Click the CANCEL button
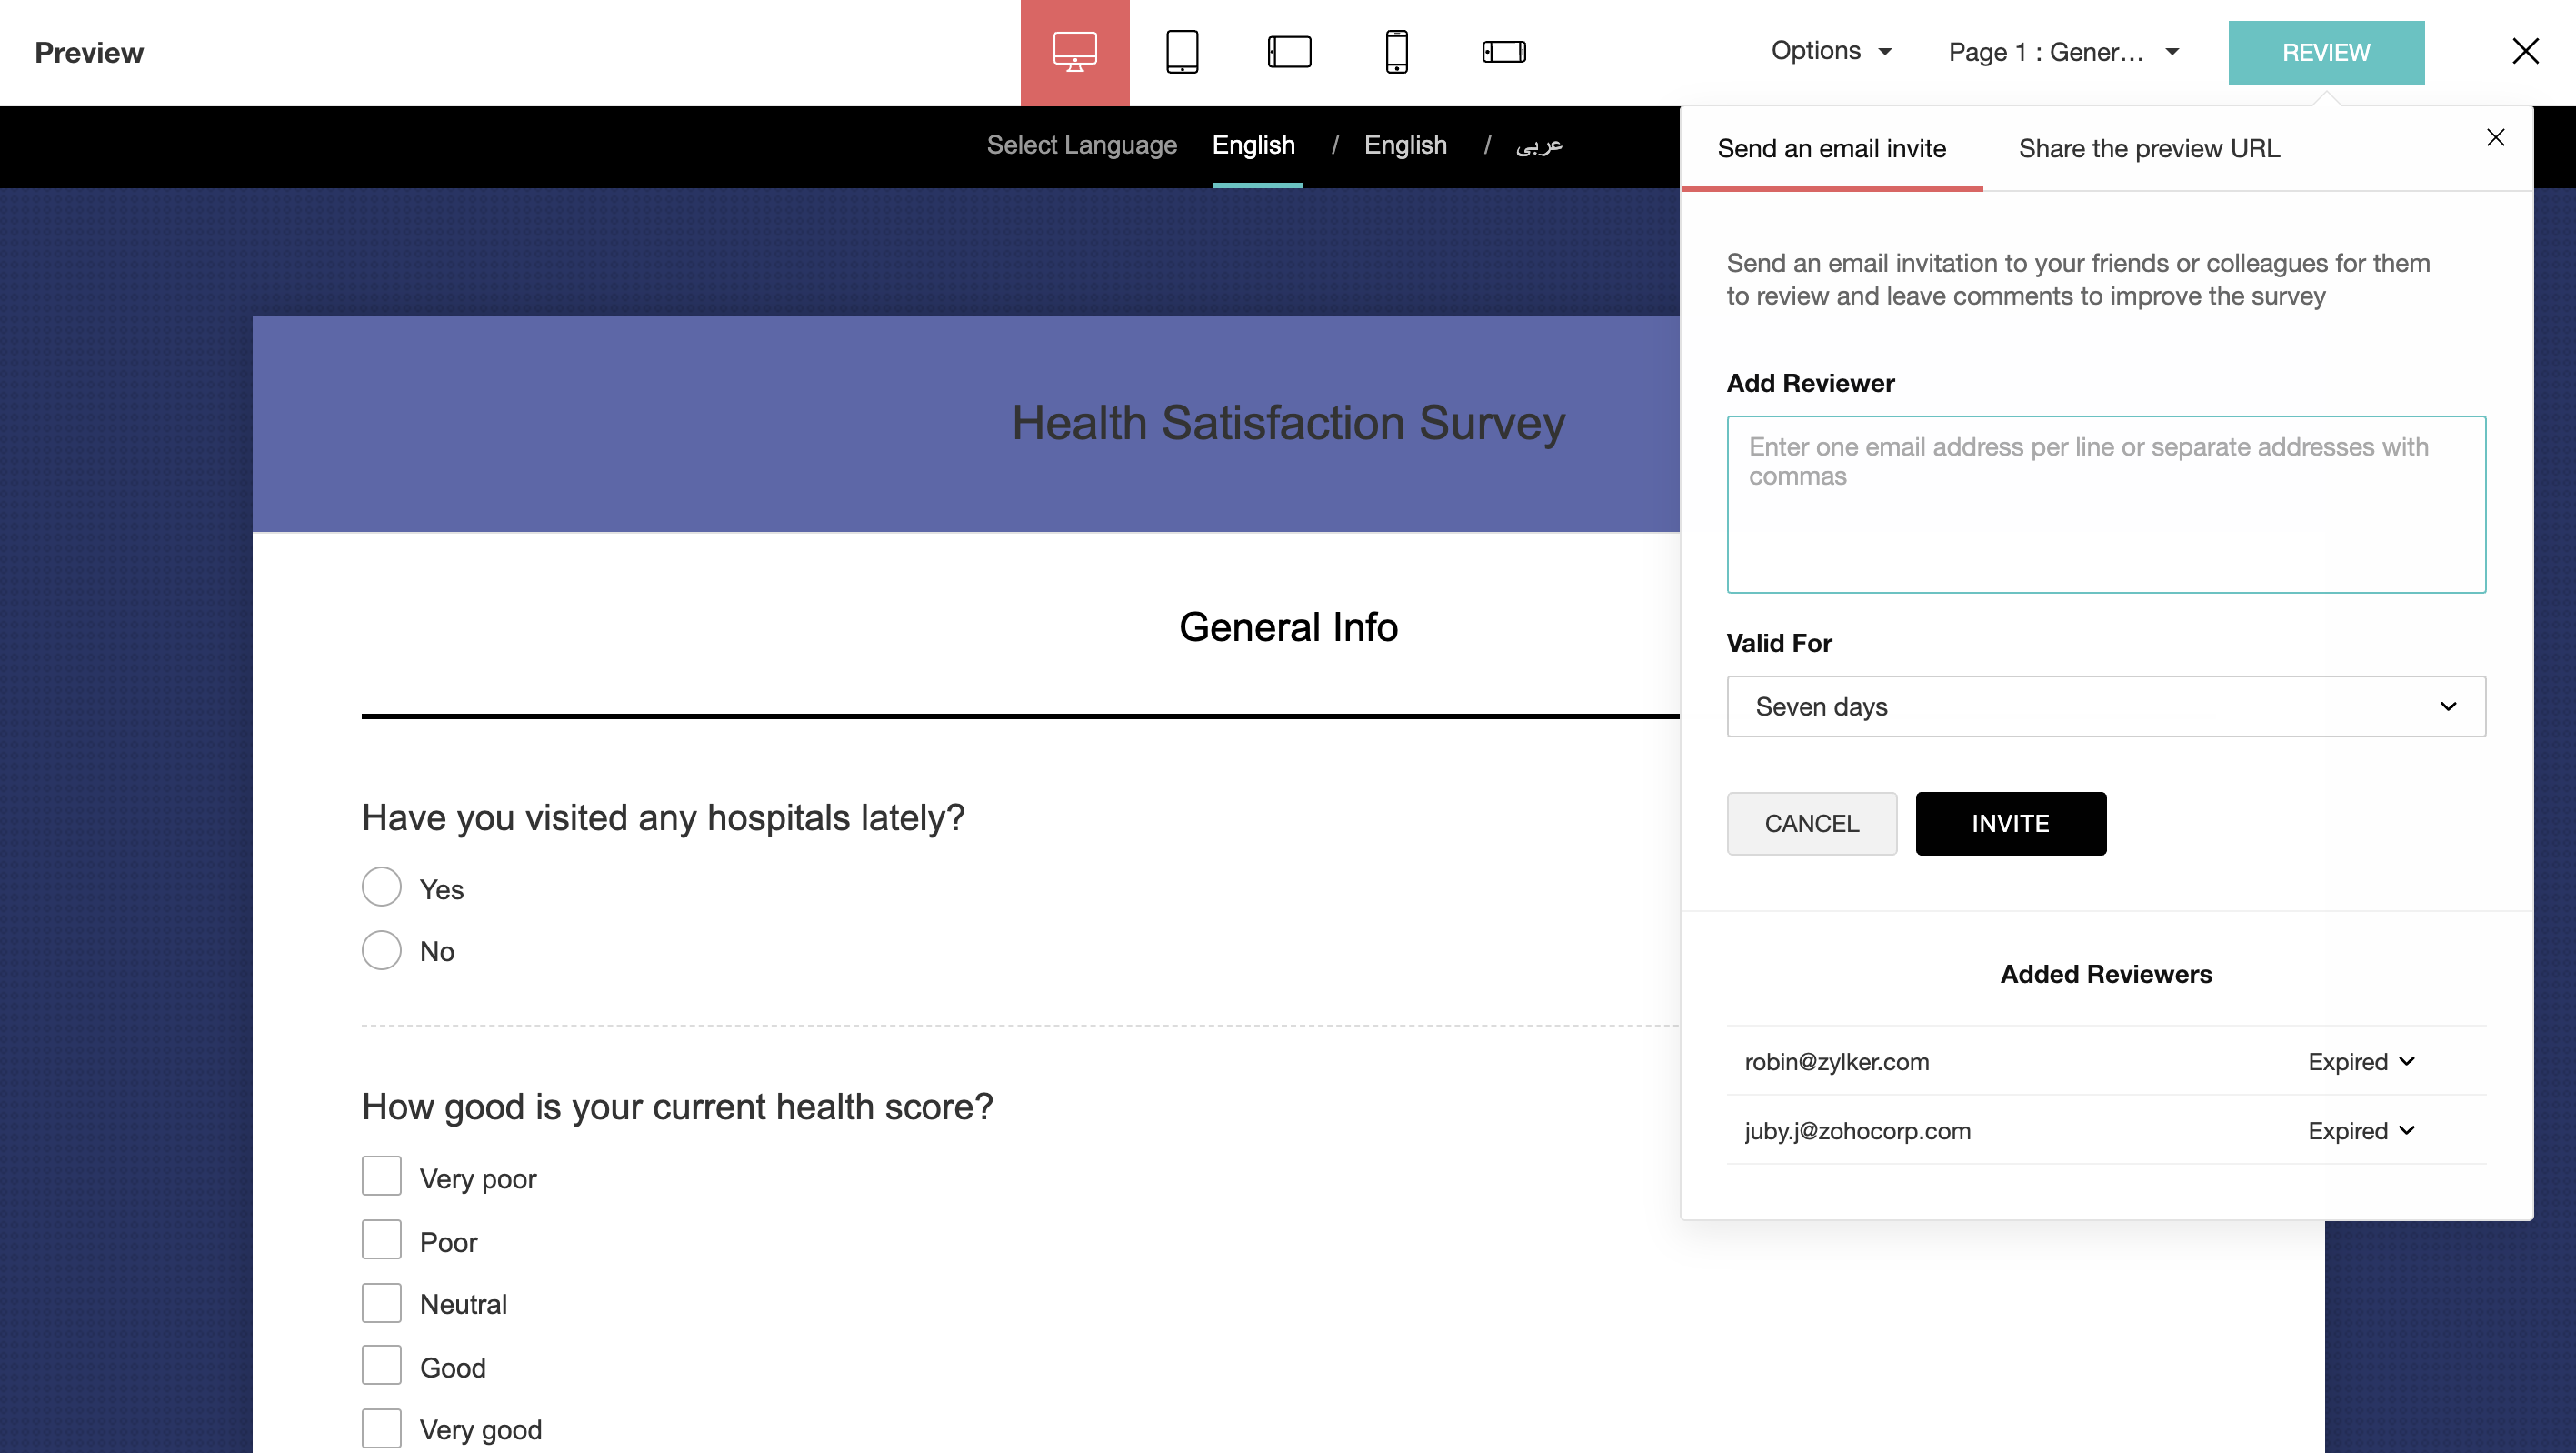This screenshot has width=2576, height=1453. pos(1811,824)
